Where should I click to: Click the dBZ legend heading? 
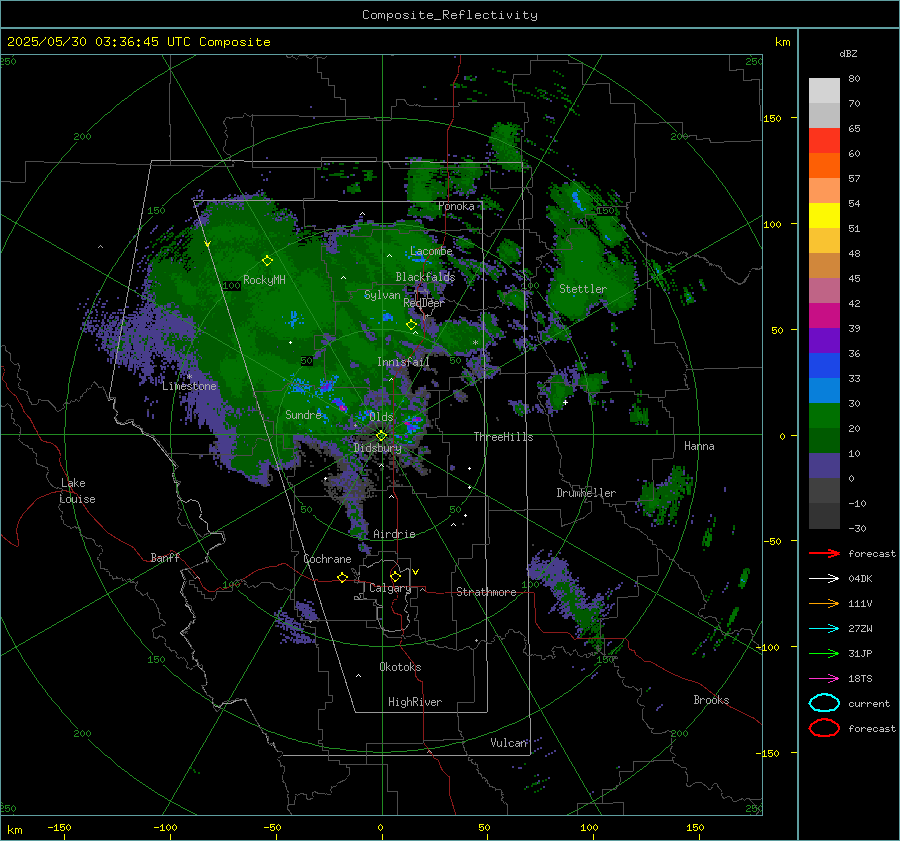[848, 53]
